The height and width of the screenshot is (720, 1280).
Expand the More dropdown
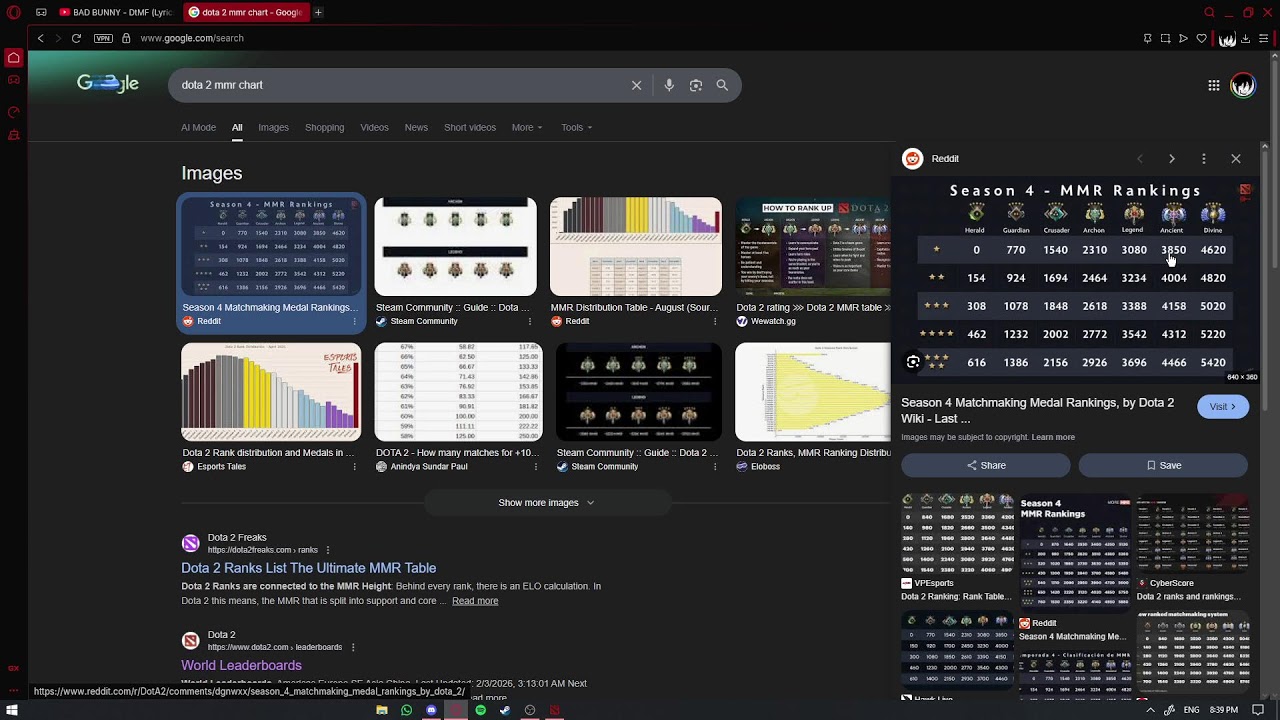pos(527,127)
